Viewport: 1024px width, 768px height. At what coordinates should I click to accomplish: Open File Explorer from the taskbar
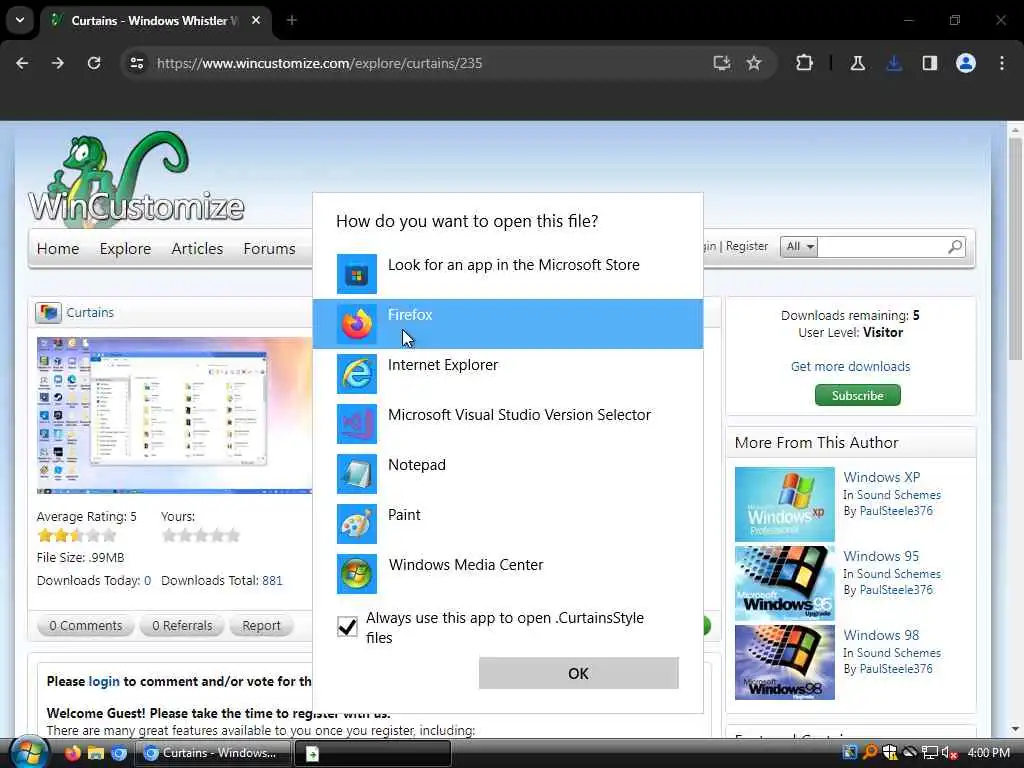point(95,753)
